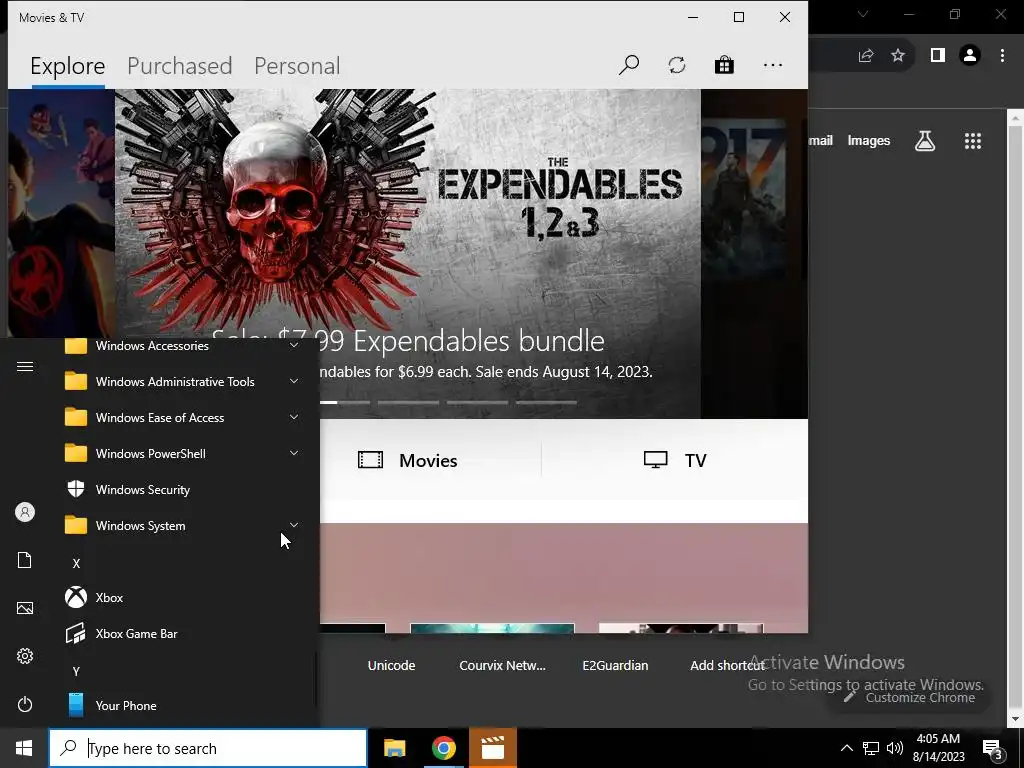Open Documents from Start sidebar
Viewport: 1024px width, 768px height.
pyautogui.click(x=25, y=560)
